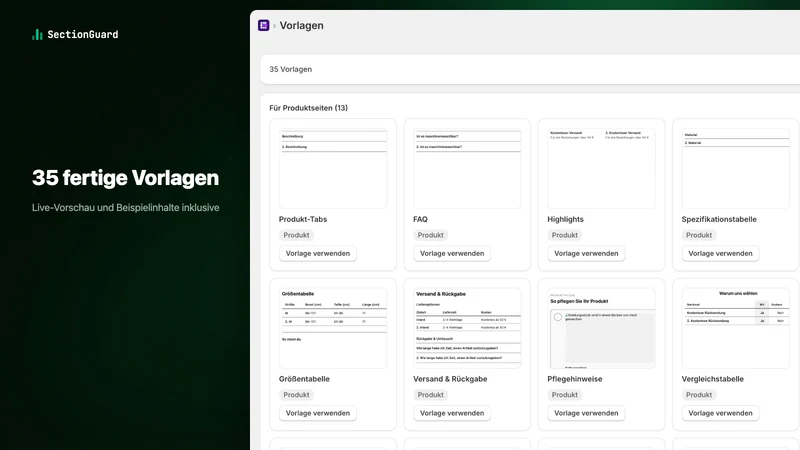Open the Highlights preview thumbnail

point(601,168)
